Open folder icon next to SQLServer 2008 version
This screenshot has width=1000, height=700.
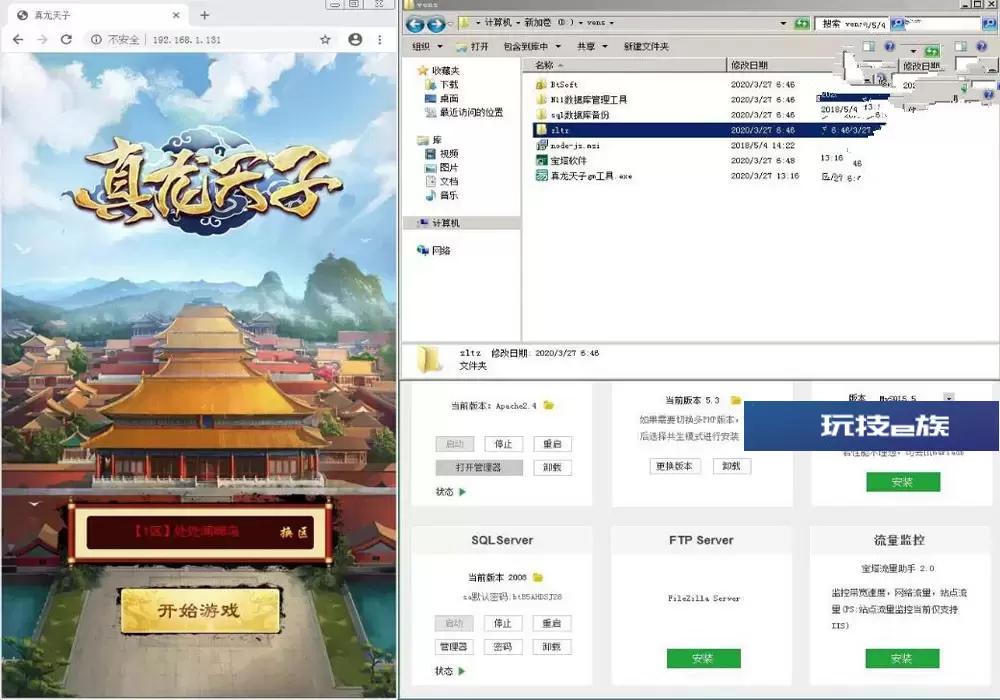click(x=538, y=578)
